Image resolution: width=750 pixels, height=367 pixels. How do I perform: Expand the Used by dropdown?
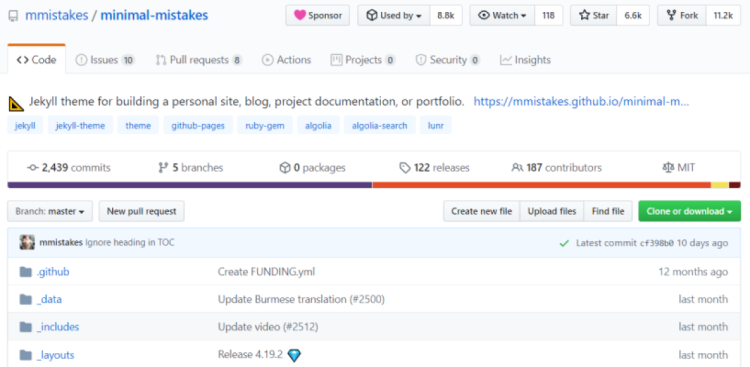[394, 15]
